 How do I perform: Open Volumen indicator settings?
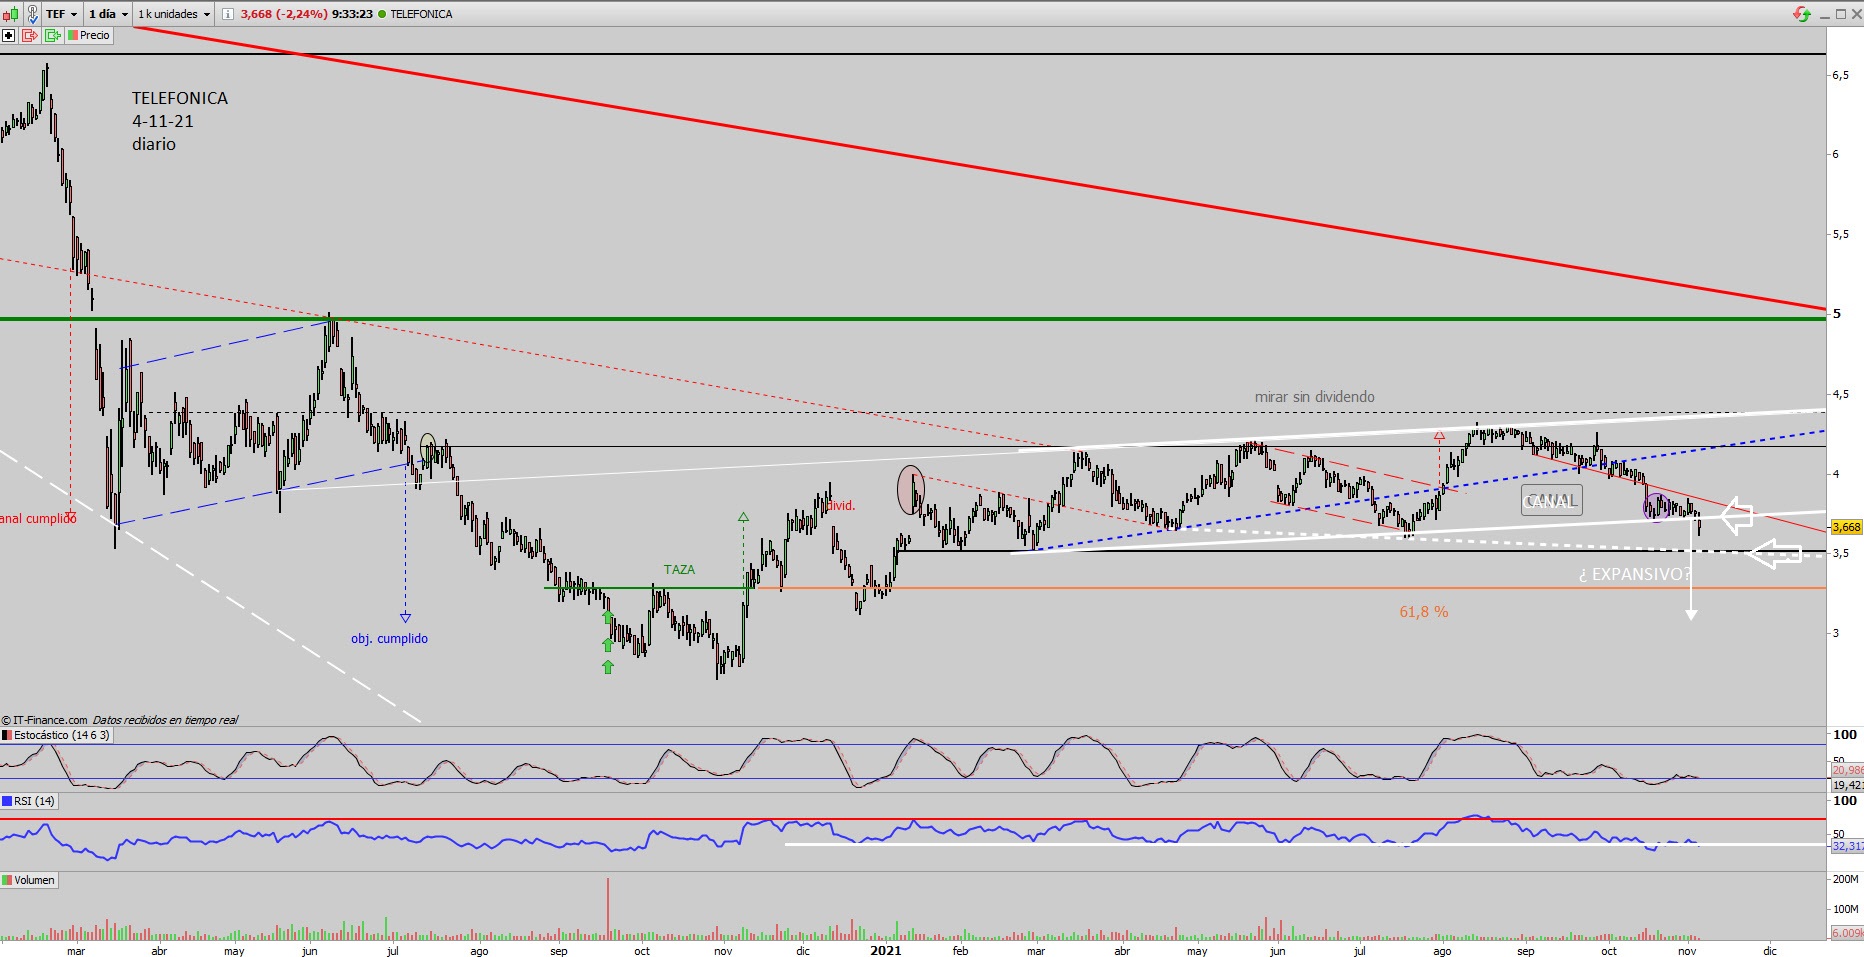click(29, 880)
